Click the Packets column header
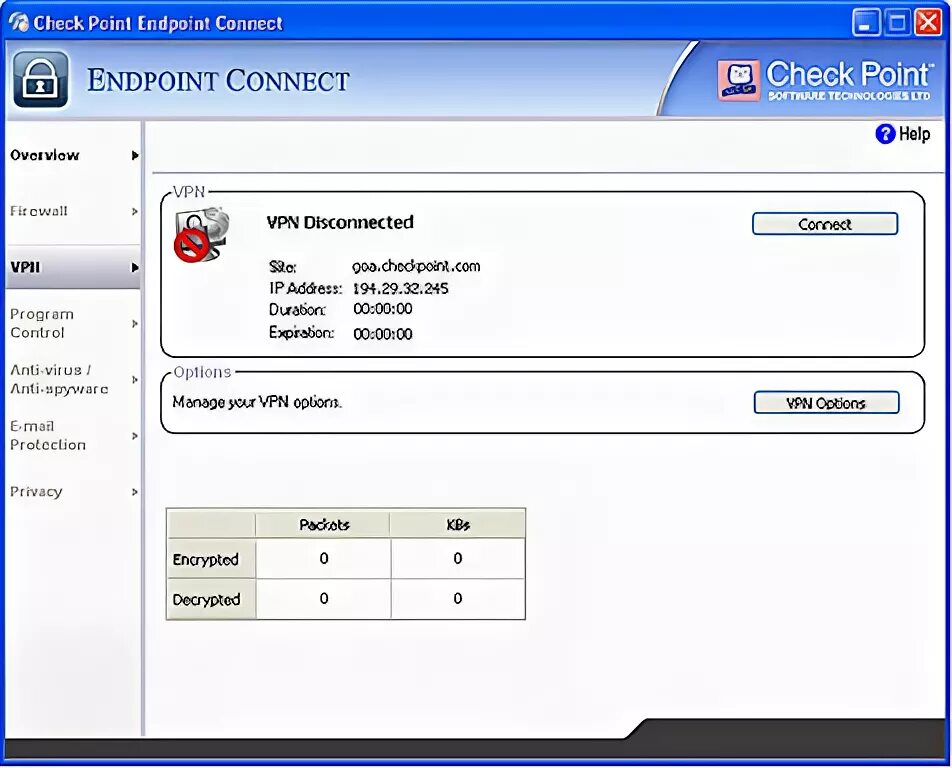 pyautogui.click(x=322, y=523)
